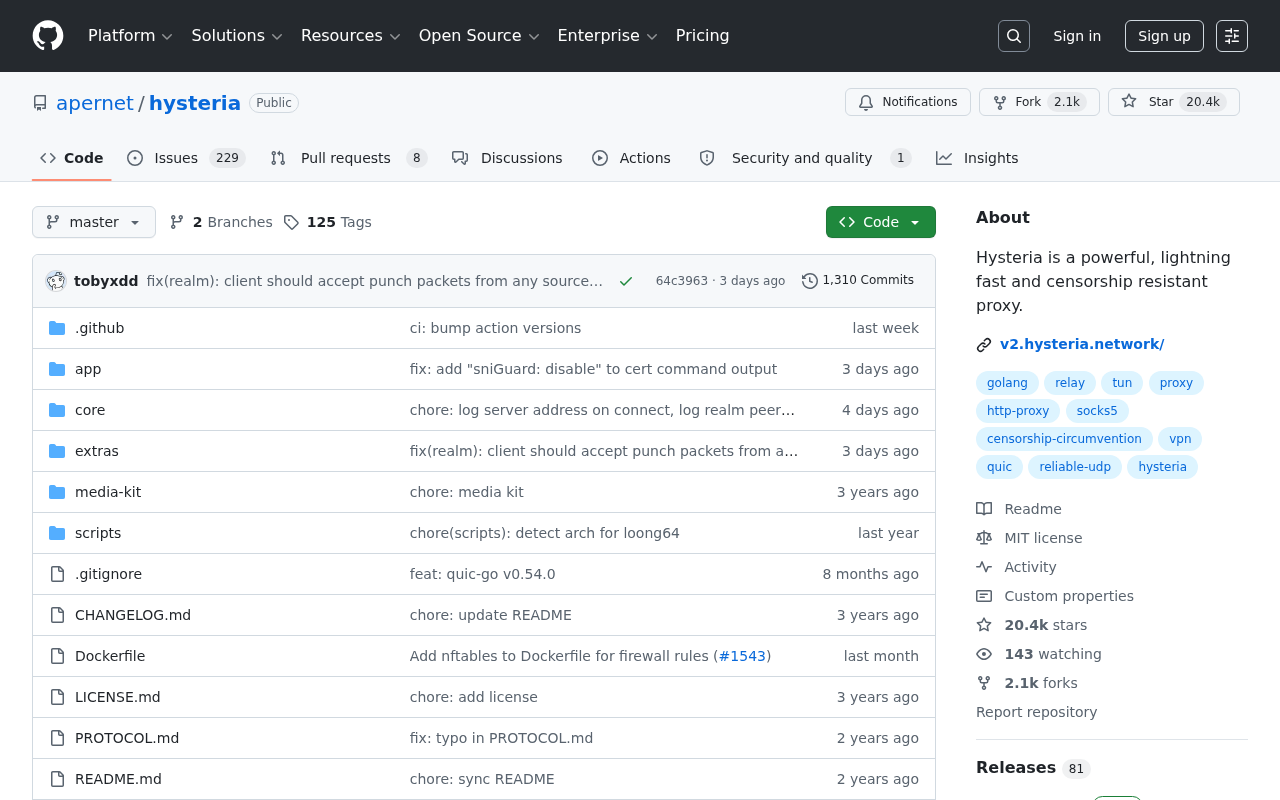Click the pulse icon beside Activity
The width and height of the screenshot is (1280, 800).
pyautogui.click(x=984, y=567)
